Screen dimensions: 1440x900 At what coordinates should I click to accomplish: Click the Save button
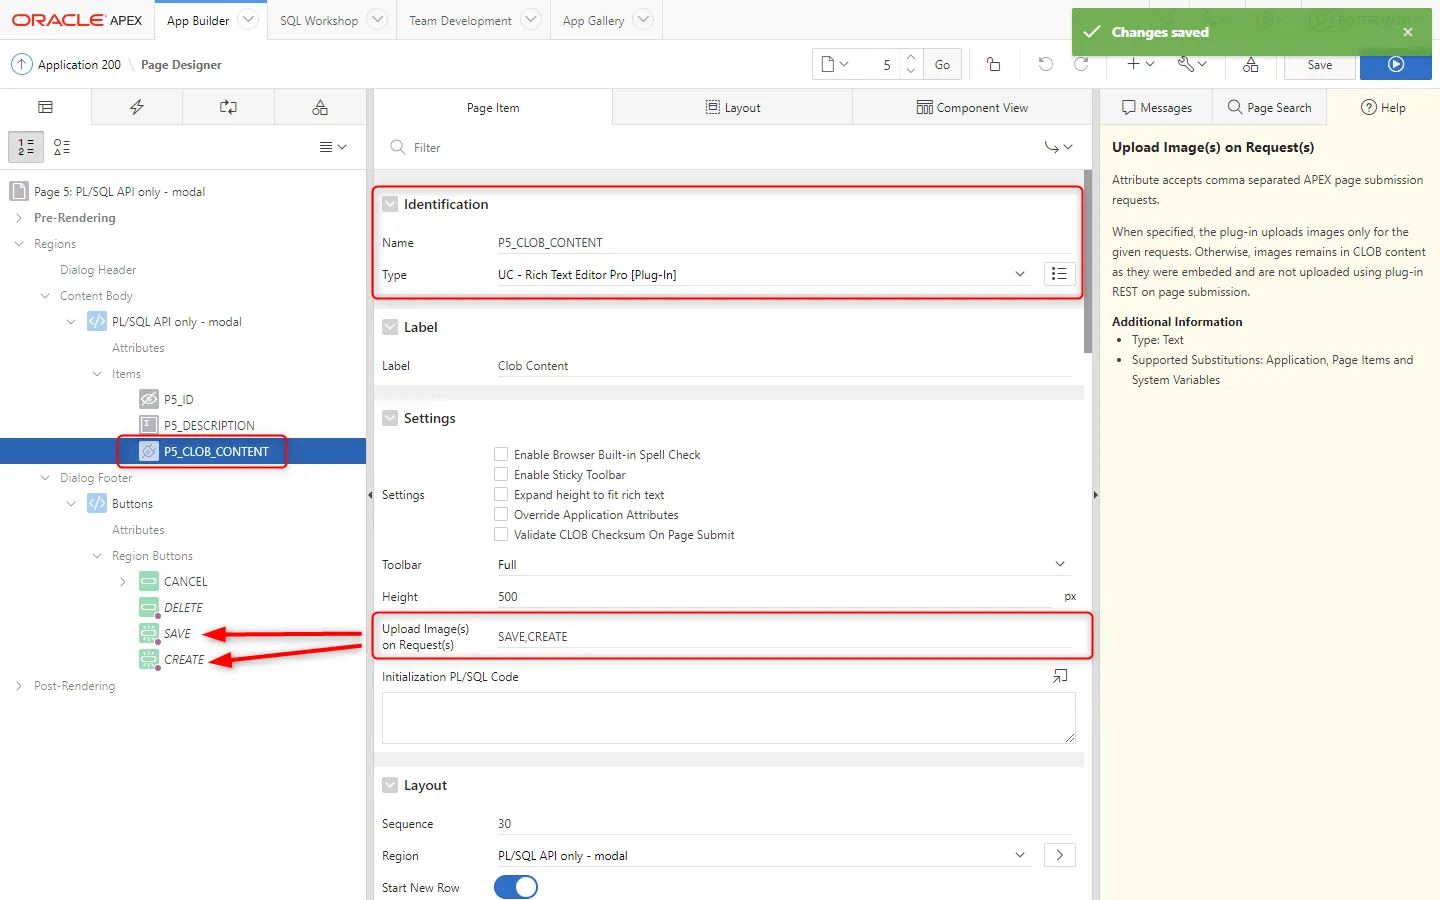[1319, 65]
